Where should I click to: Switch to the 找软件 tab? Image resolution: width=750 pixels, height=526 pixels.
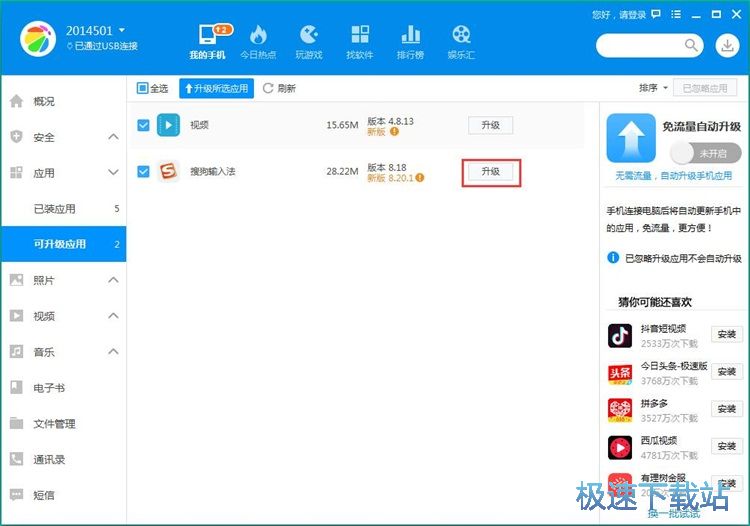coord(360,42)
